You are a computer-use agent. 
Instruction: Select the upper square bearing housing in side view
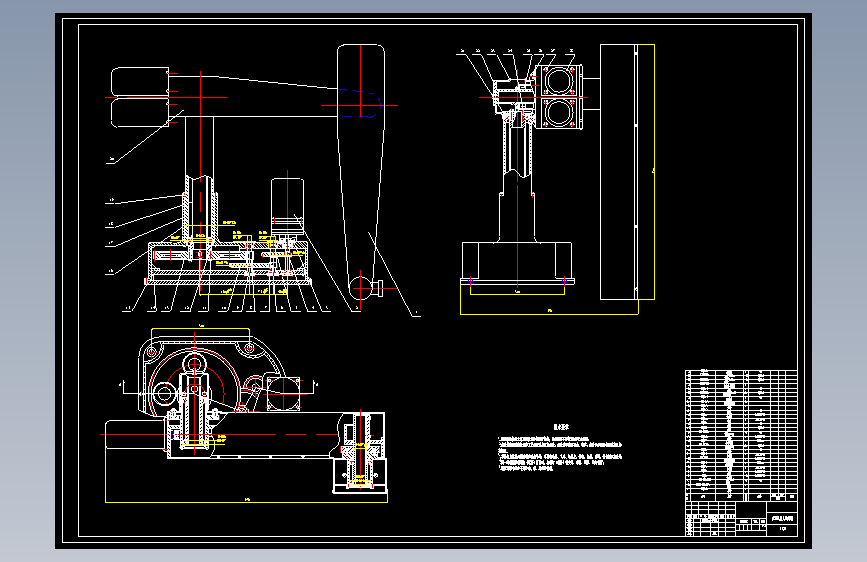pyautogui.click(x=559, y=81)
